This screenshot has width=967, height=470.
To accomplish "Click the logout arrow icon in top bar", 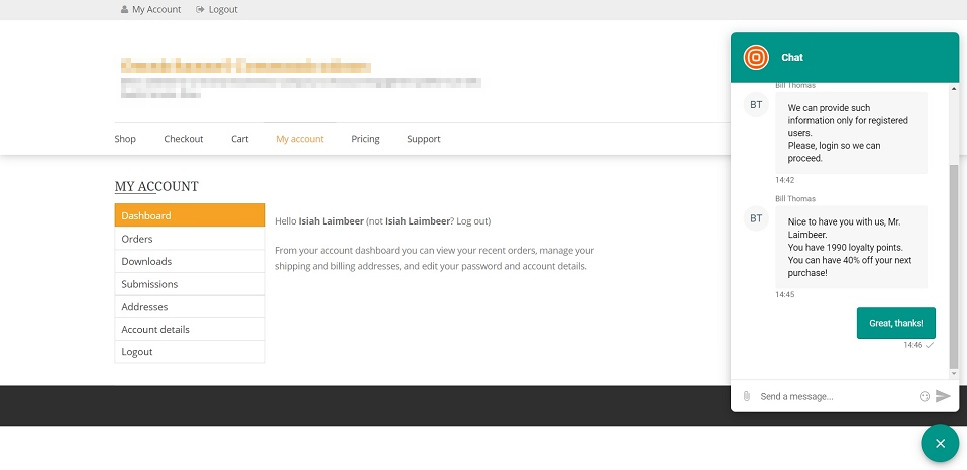I will coord(200,10).
